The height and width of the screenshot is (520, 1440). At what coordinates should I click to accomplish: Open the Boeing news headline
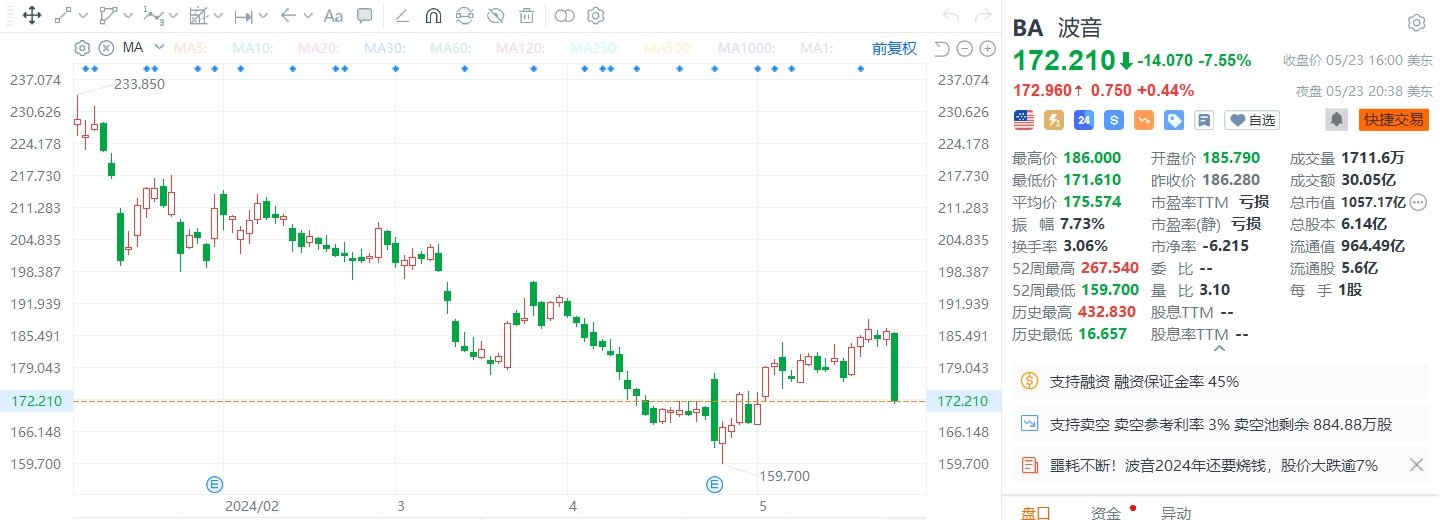tap(1213, 465)
